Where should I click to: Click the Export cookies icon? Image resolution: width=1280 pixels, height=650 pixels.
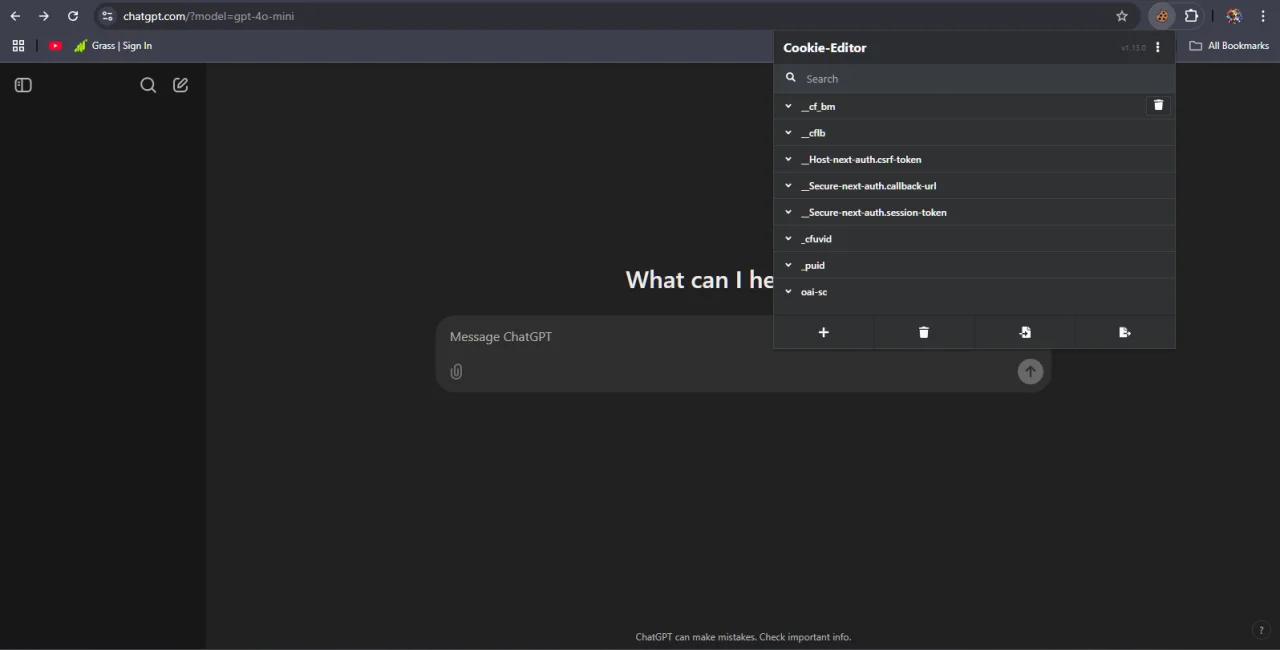click(x=1125, y=332)
